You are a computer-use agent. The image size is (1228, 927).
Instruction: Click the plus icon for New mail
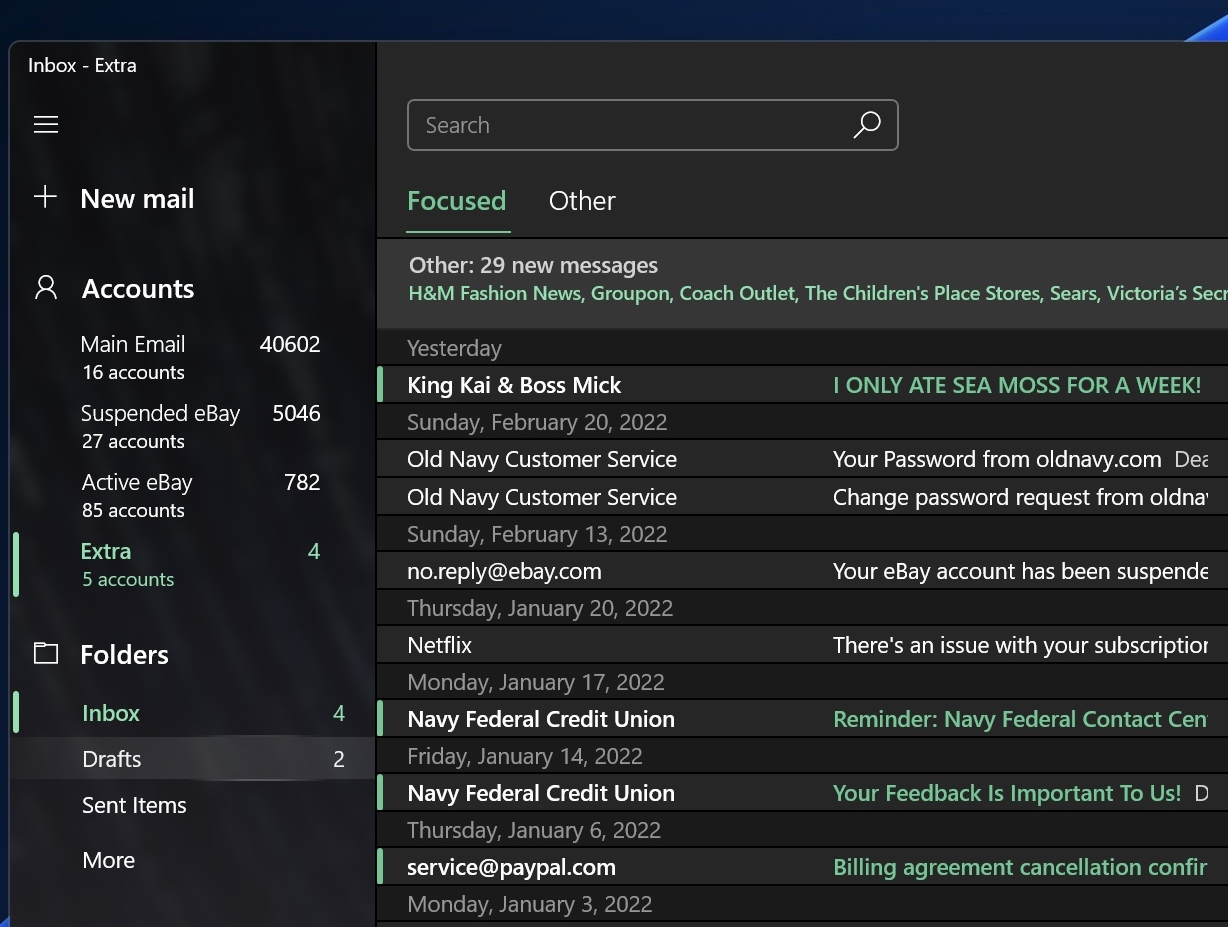[x=46, y=197]
